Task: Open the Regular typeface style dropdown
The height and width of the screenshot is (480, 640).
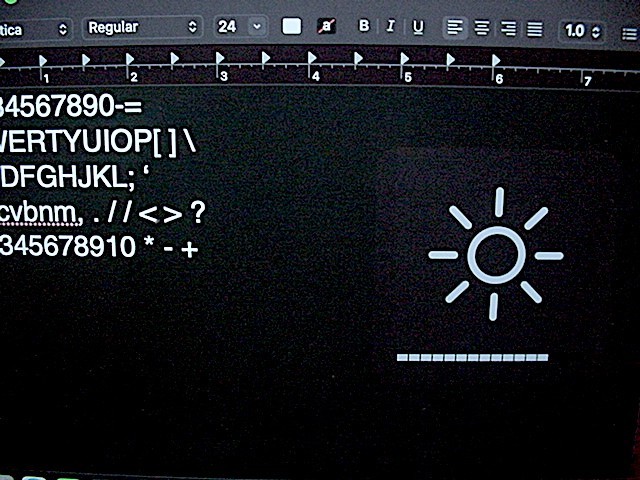Action: tap(142, 27)
